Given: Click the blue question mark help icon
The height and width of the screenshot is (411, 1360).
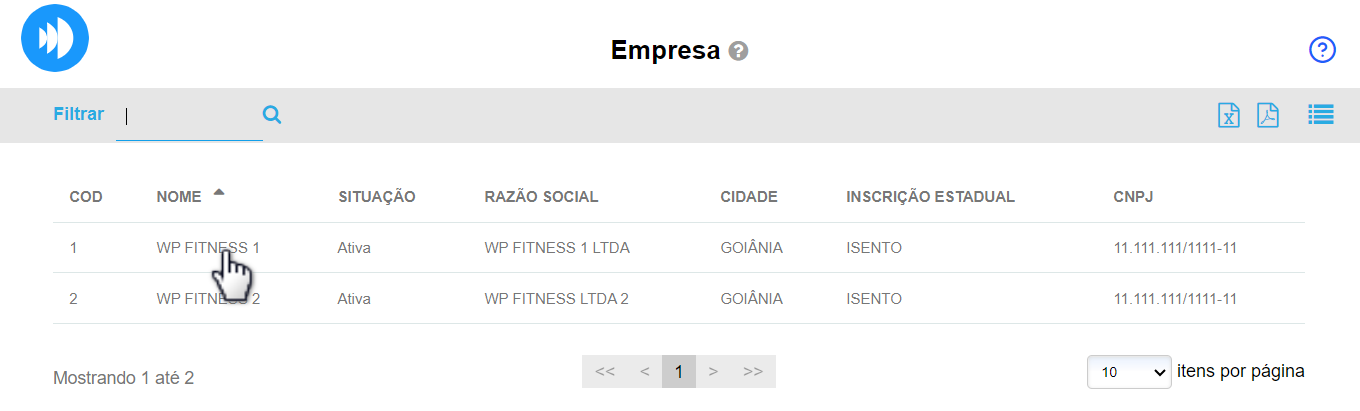Looking at the screenshot, I should (x=1322, y=50).
